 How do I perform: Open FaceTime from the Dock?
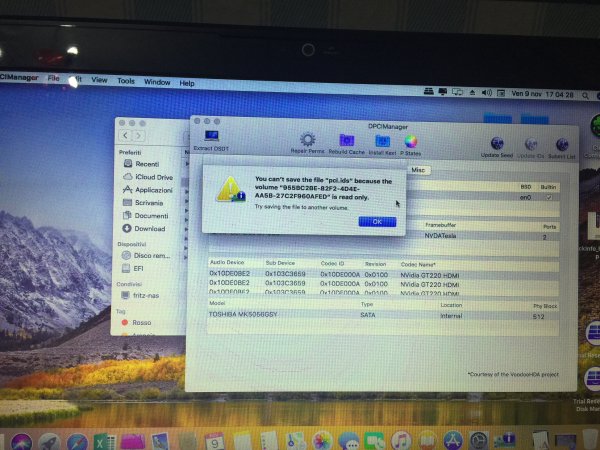coord(374,441)
